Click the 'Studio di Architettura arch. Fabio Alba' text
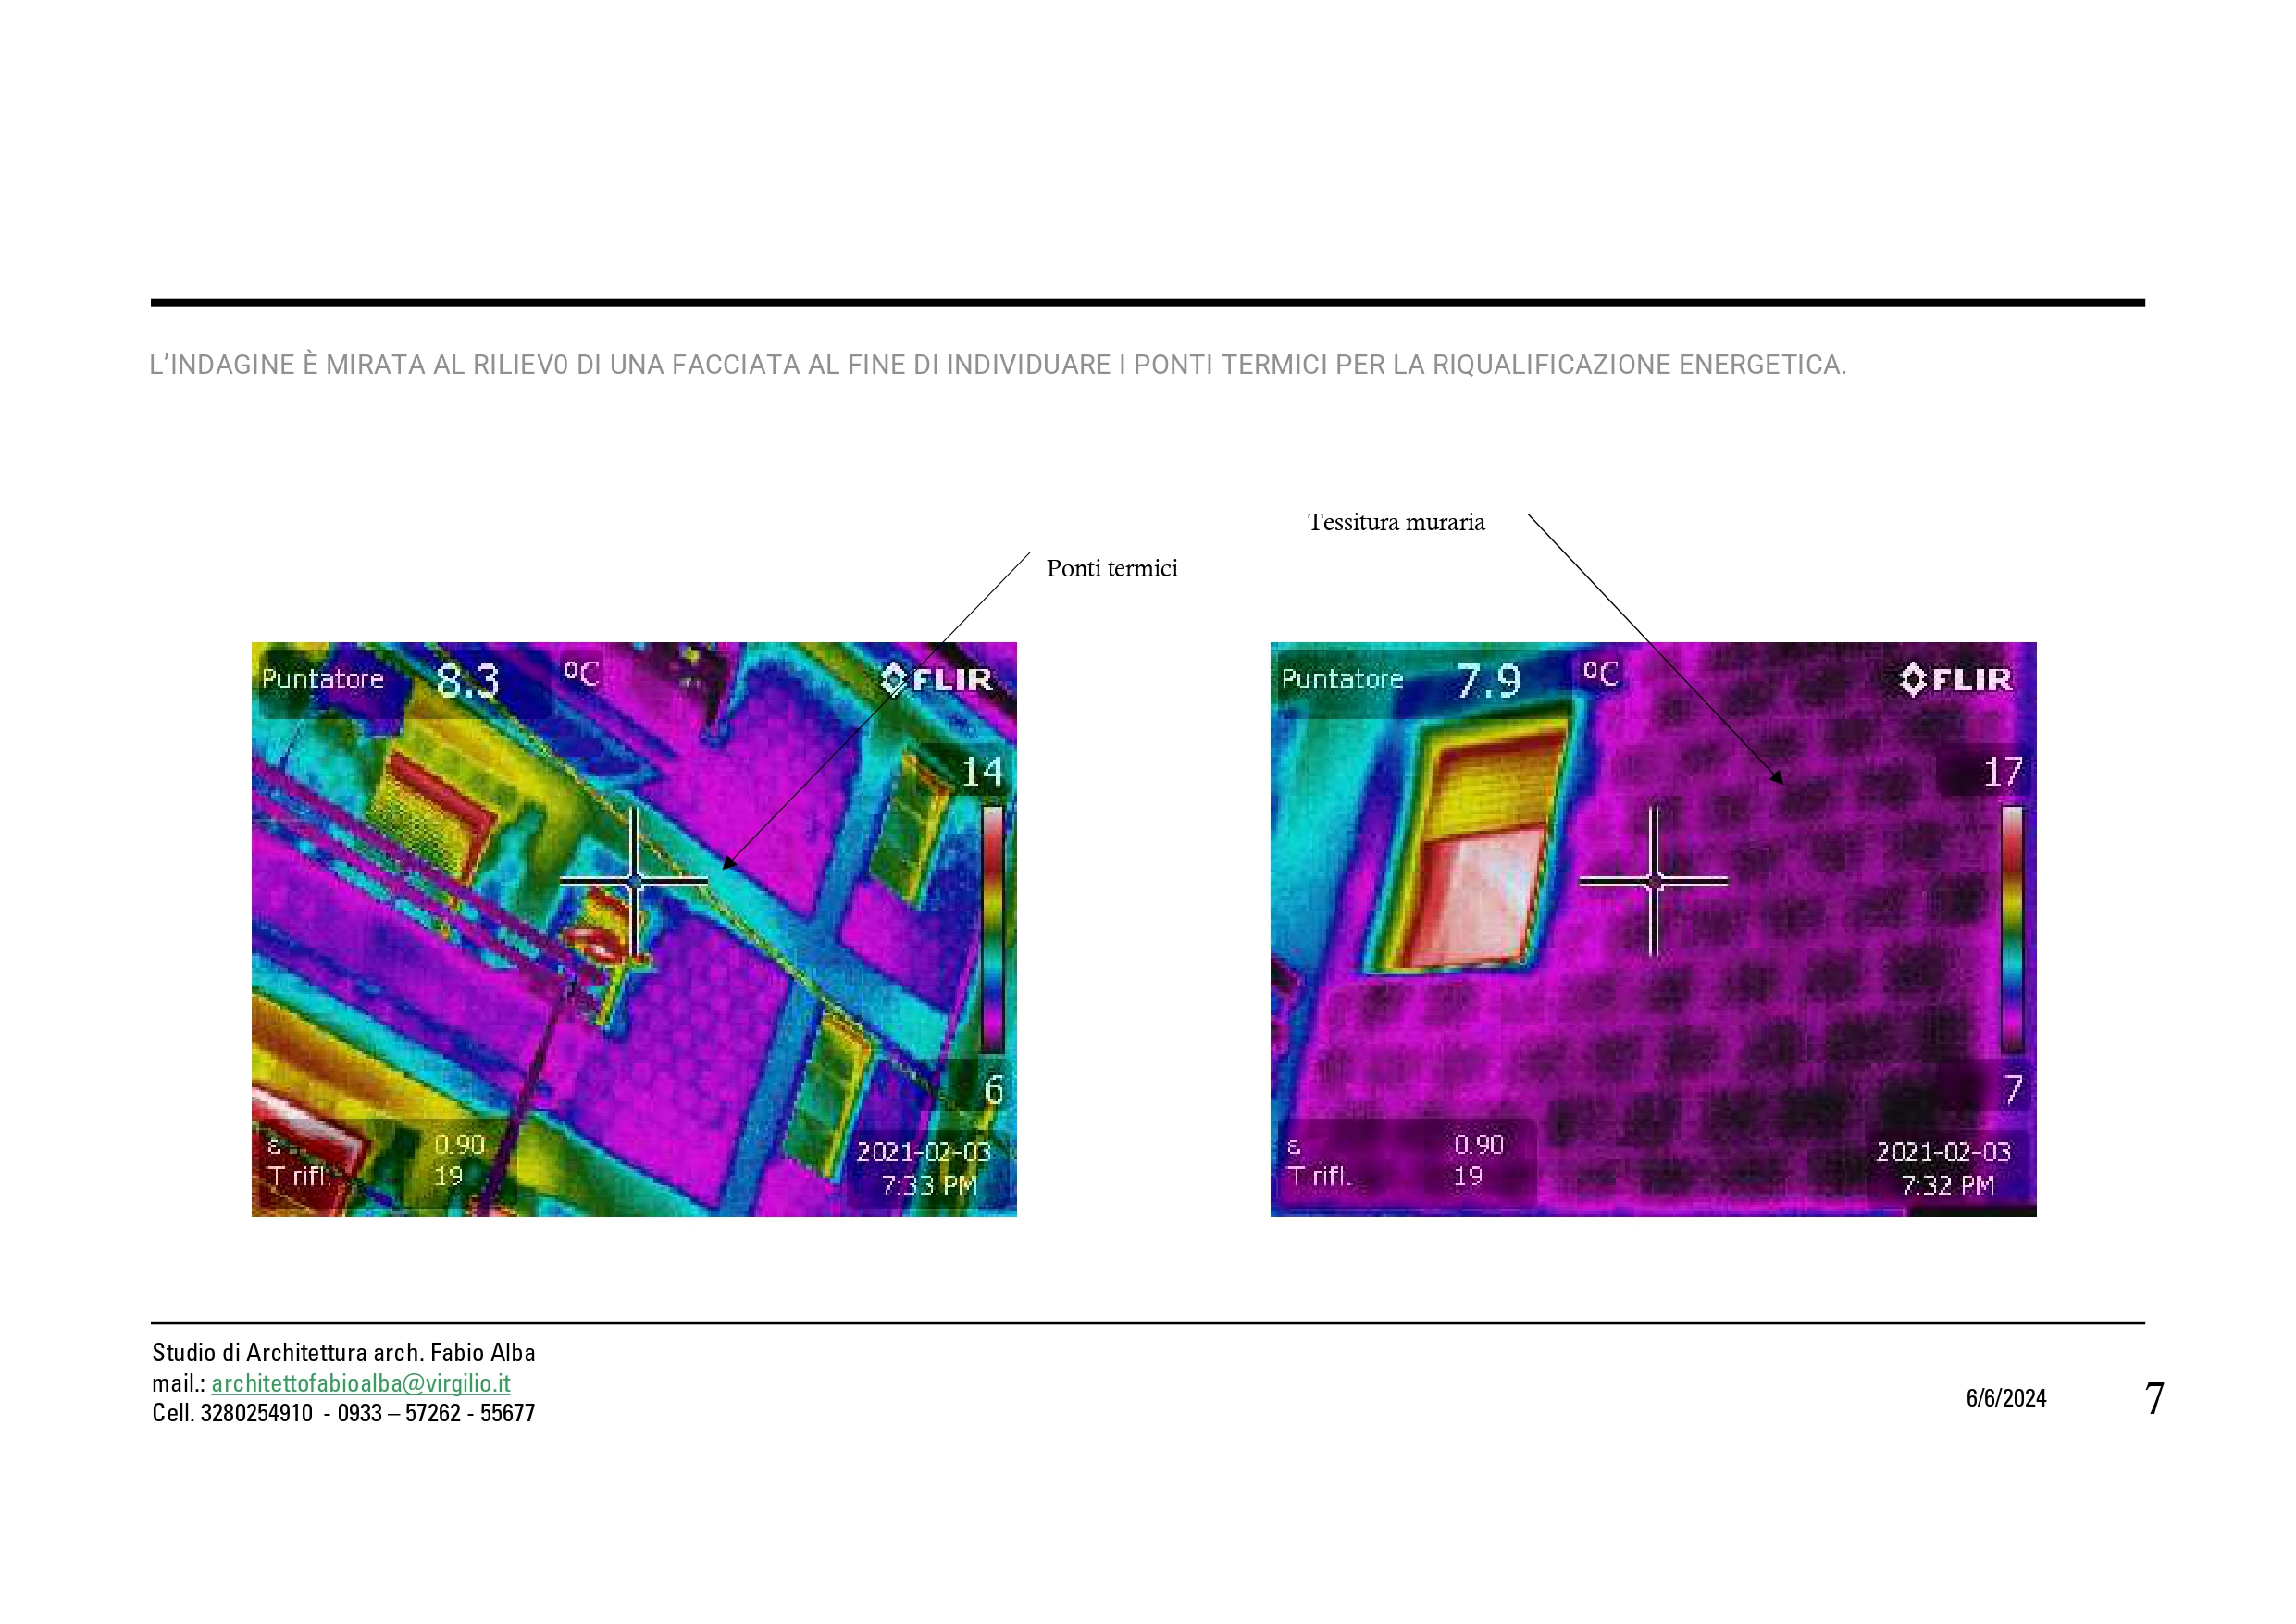The height and width of the screenshot is (1624, 2296). click(343, 1353)
